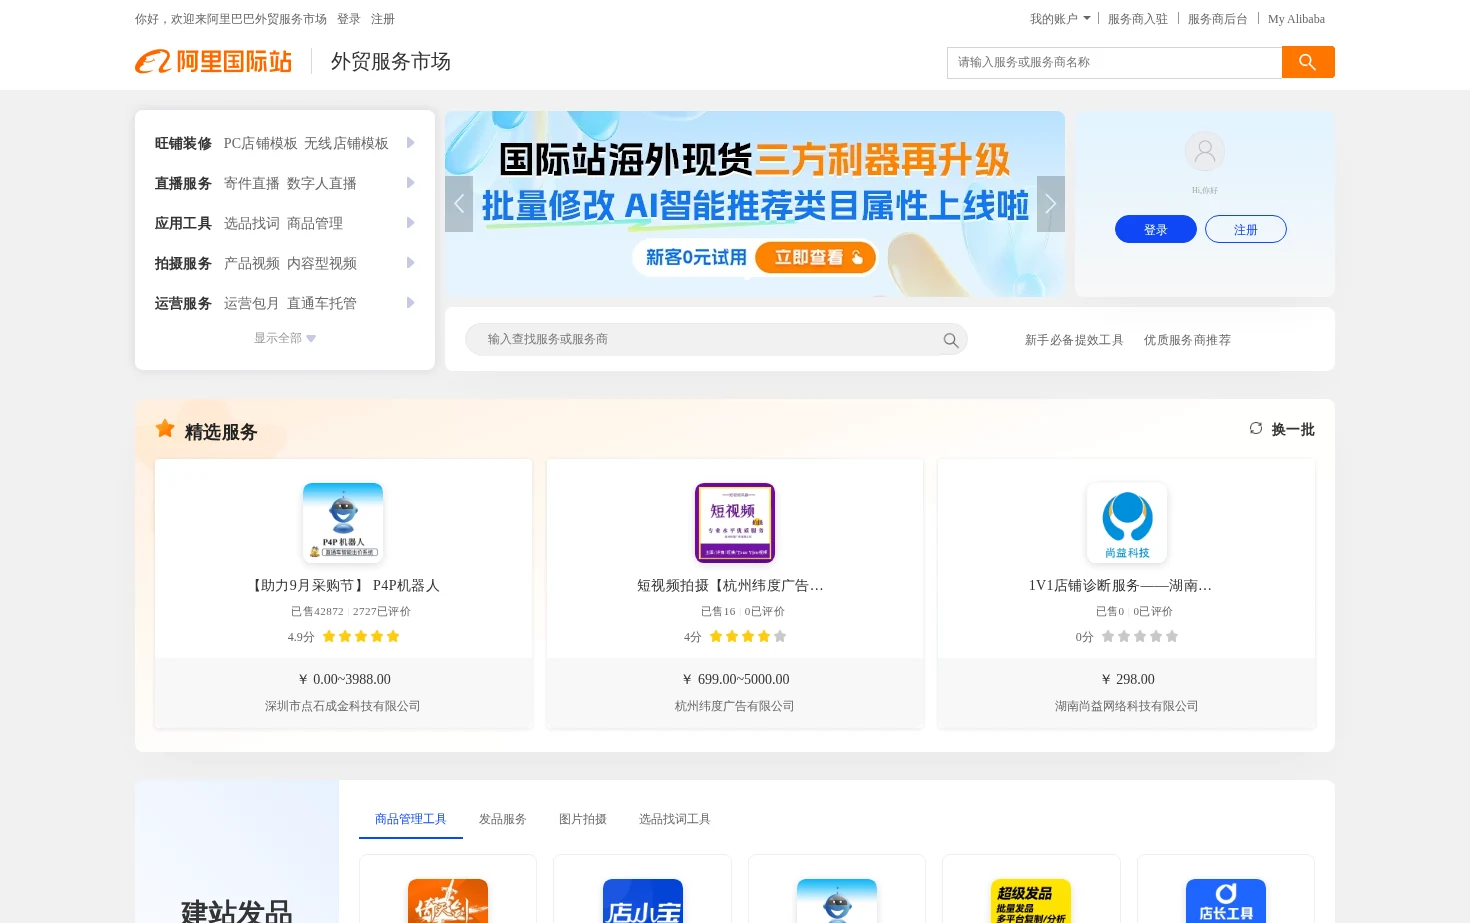Viewport: 1470px width, 923px height.
Task: Open 运营包月 category link
Action: (x=252, y=303)
